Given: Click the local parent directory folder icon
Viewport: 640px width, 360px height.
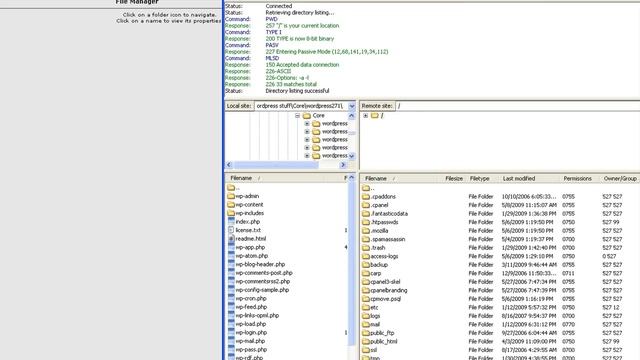Looking at the screenshot, I should coord(231,188).
